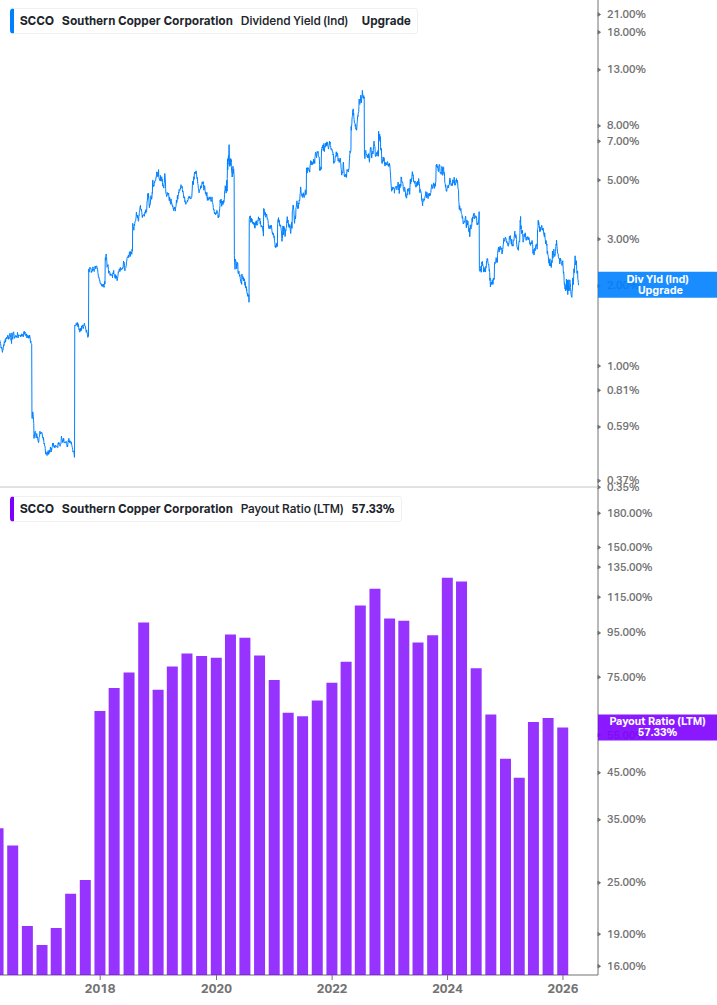Click the blue color bar beside SCCO top legend
The image size is (717, 1005).
(10, 20)
